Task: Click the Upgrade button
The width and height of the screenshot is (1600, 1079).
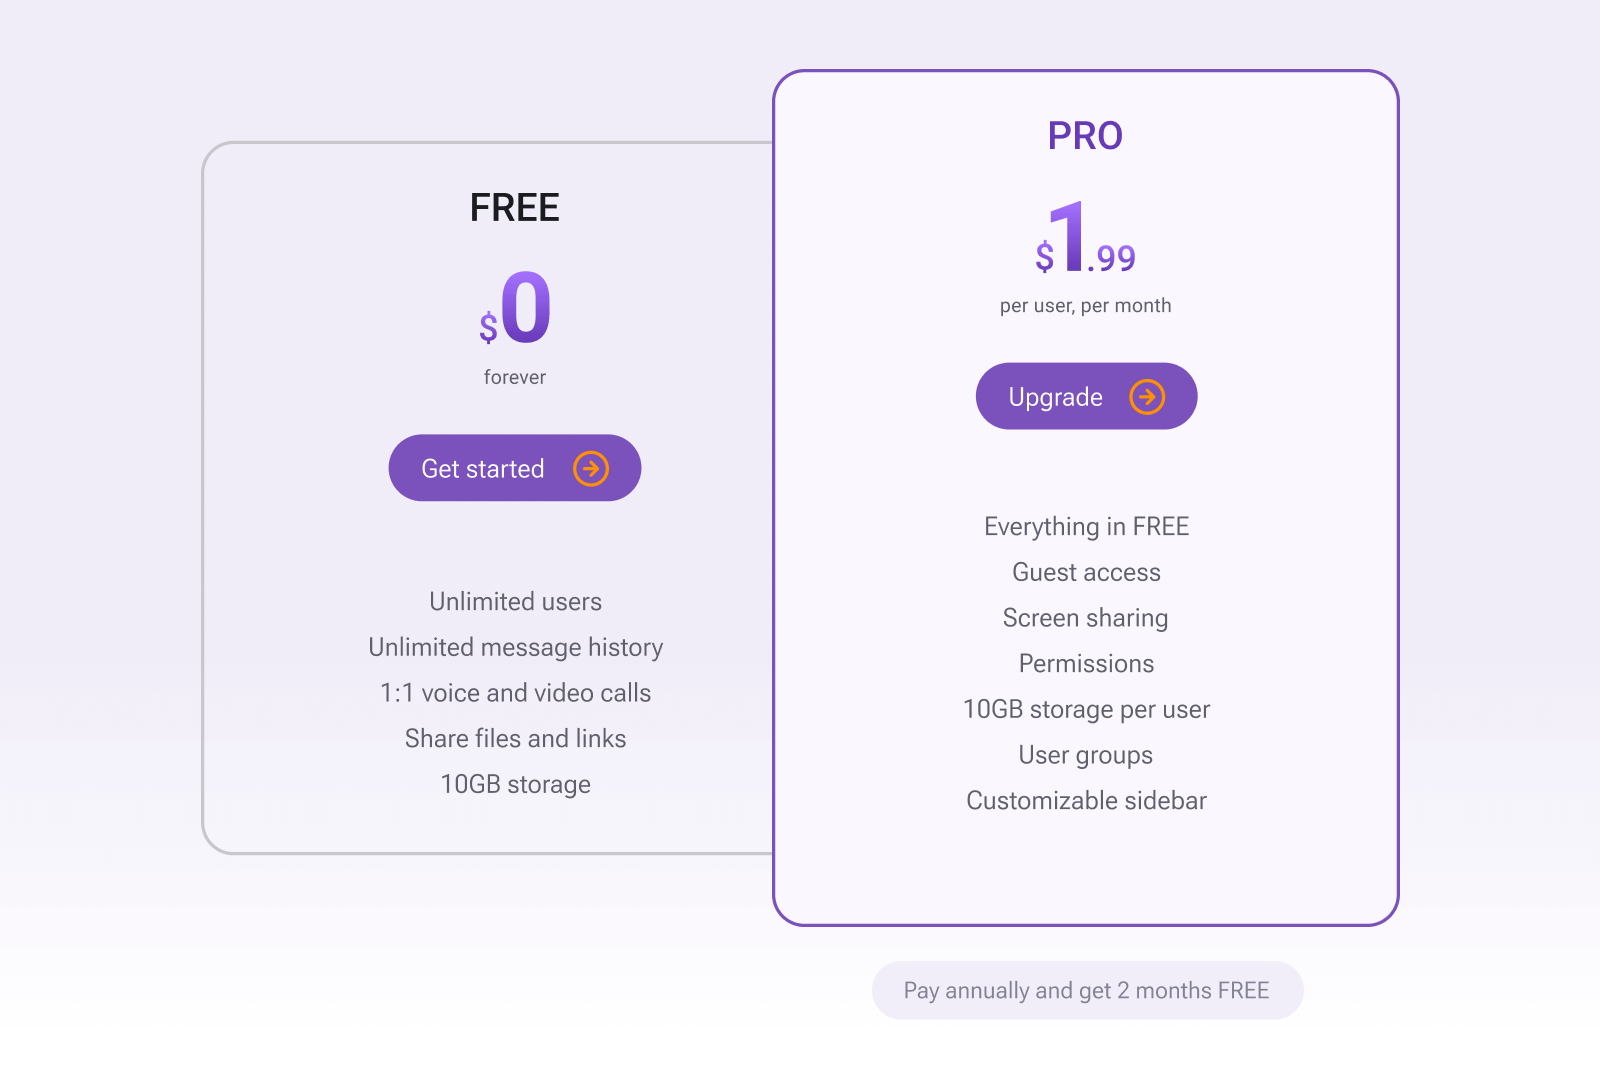Action: (1086, 396)
